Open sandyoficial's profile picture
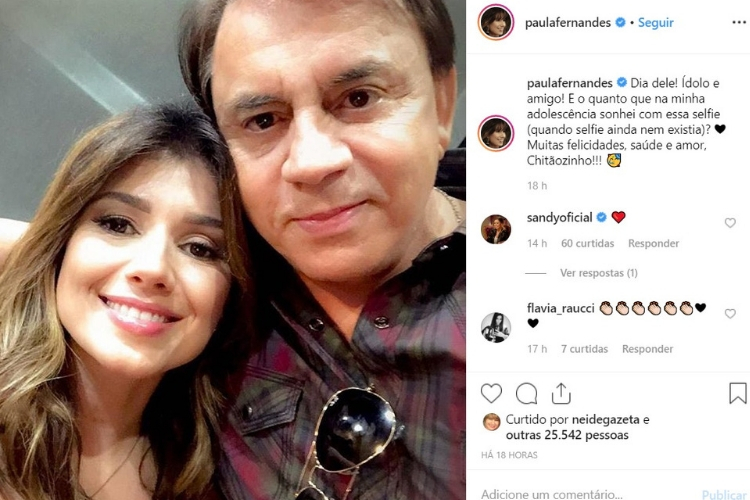The width and height of the screenshot is (750, 500). tap(496, 229)
